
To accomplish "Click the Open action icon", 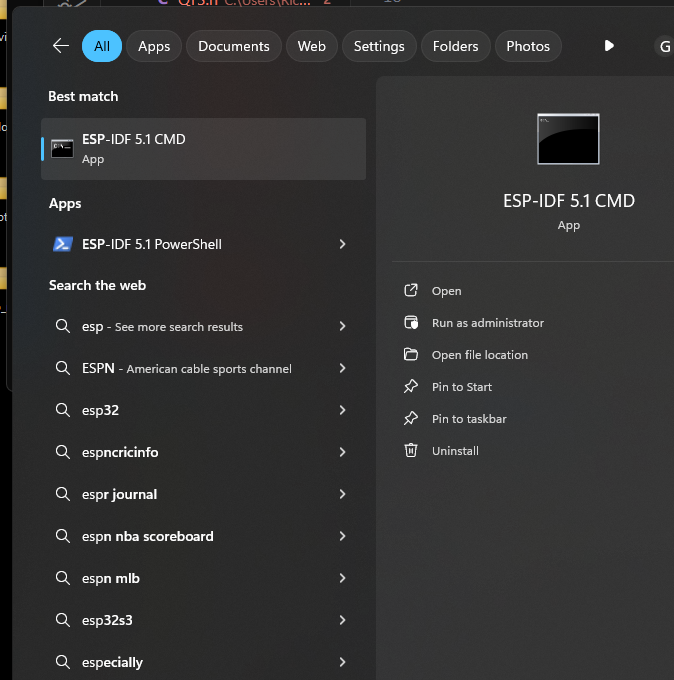I will (x=411, y=290).
